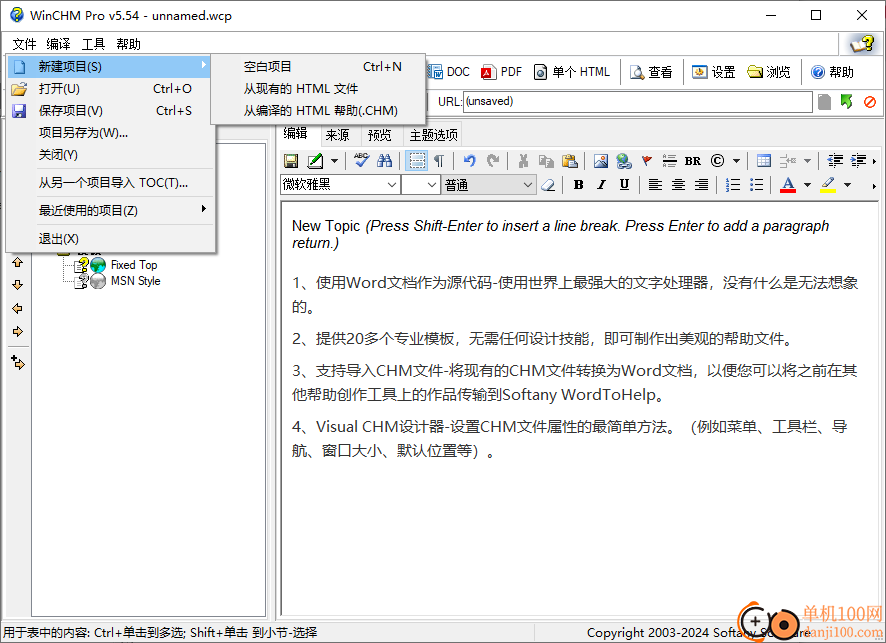Toggle numbered list
This screenshot has width=886, height=643.
coord(732,185)
